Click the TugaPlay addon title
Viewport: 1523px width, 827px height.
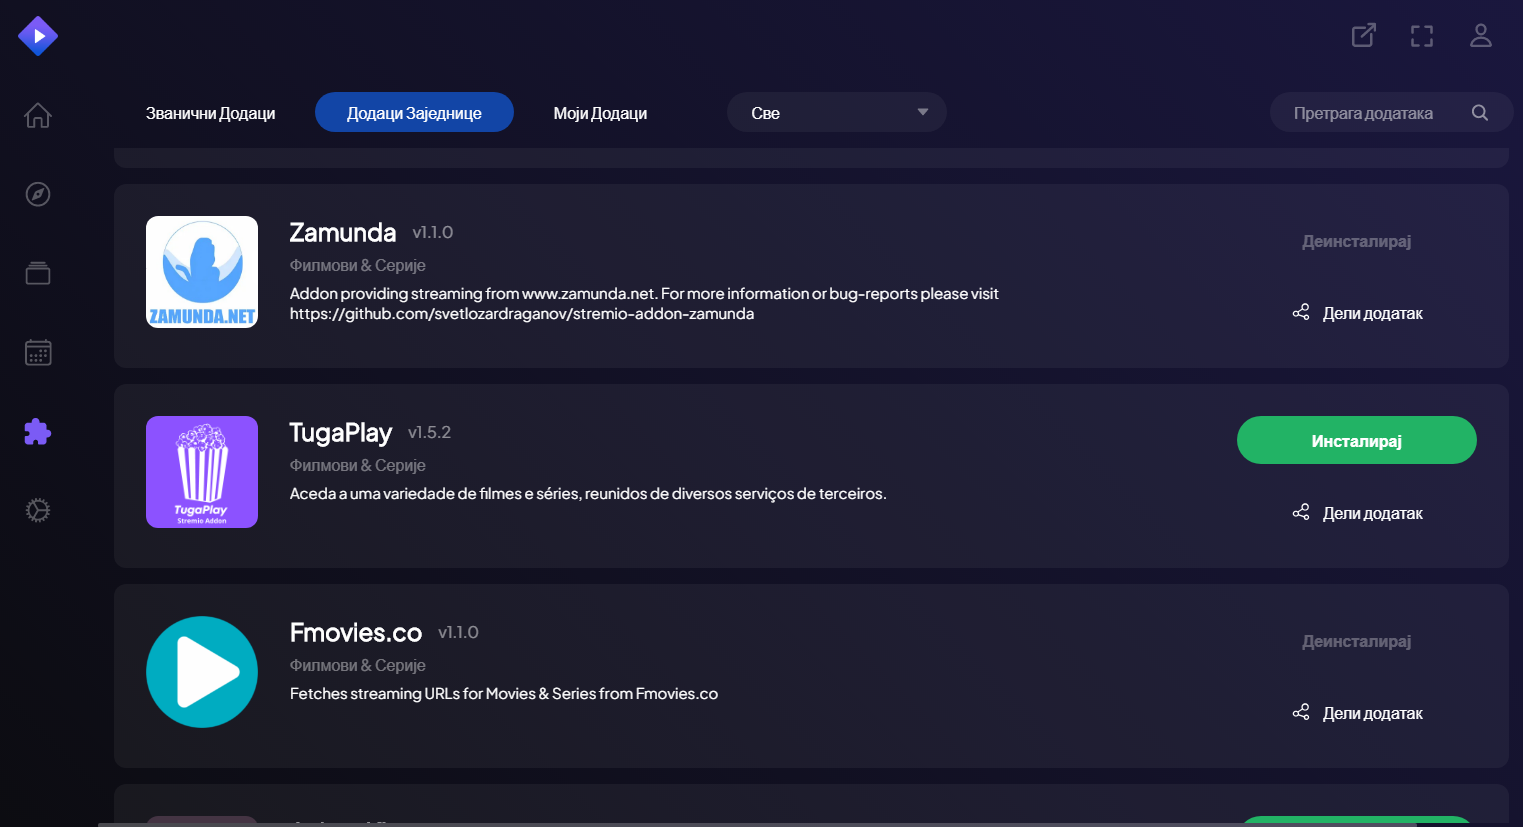point(341,433)
